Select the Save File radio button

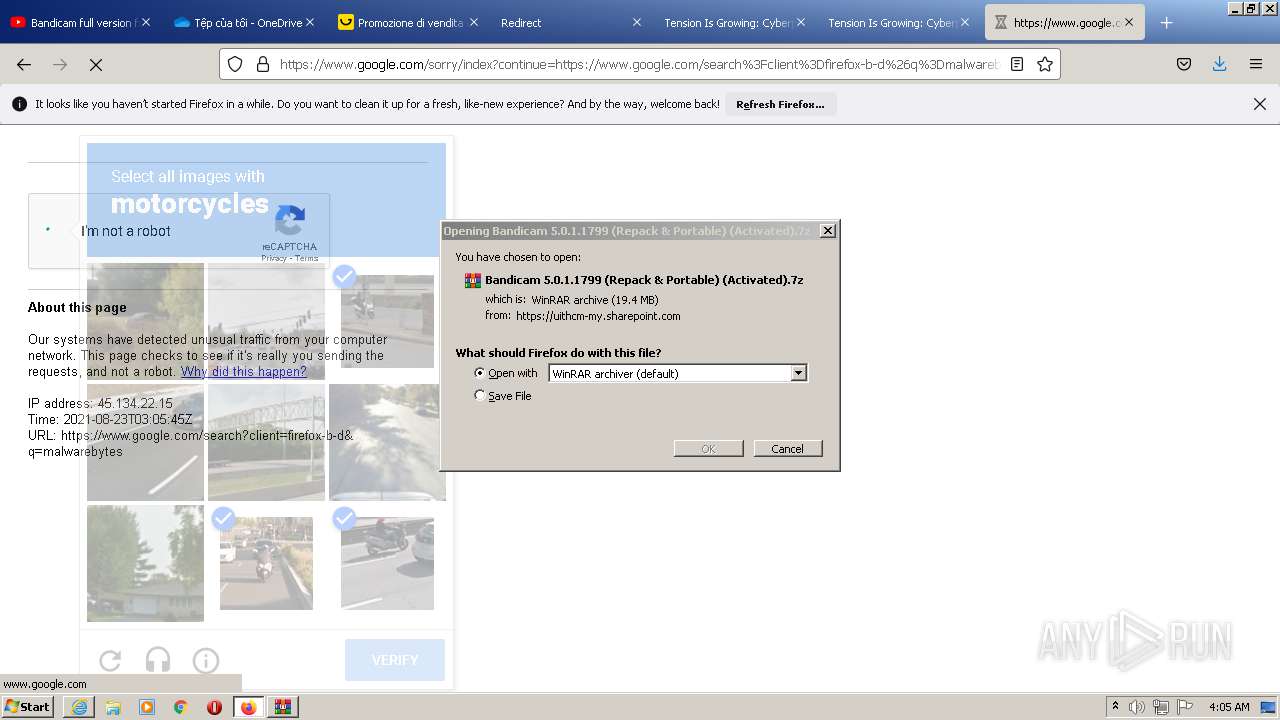(480, 396)
